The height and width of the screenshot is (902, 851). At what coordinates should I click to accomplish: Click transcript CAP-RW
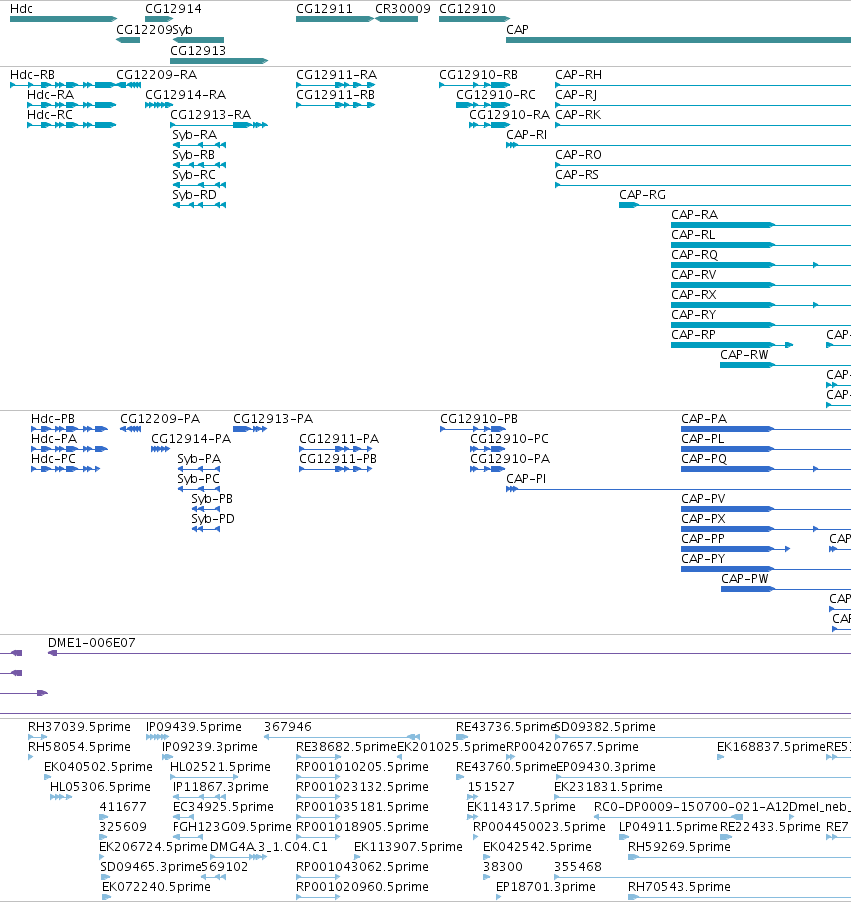785,365
